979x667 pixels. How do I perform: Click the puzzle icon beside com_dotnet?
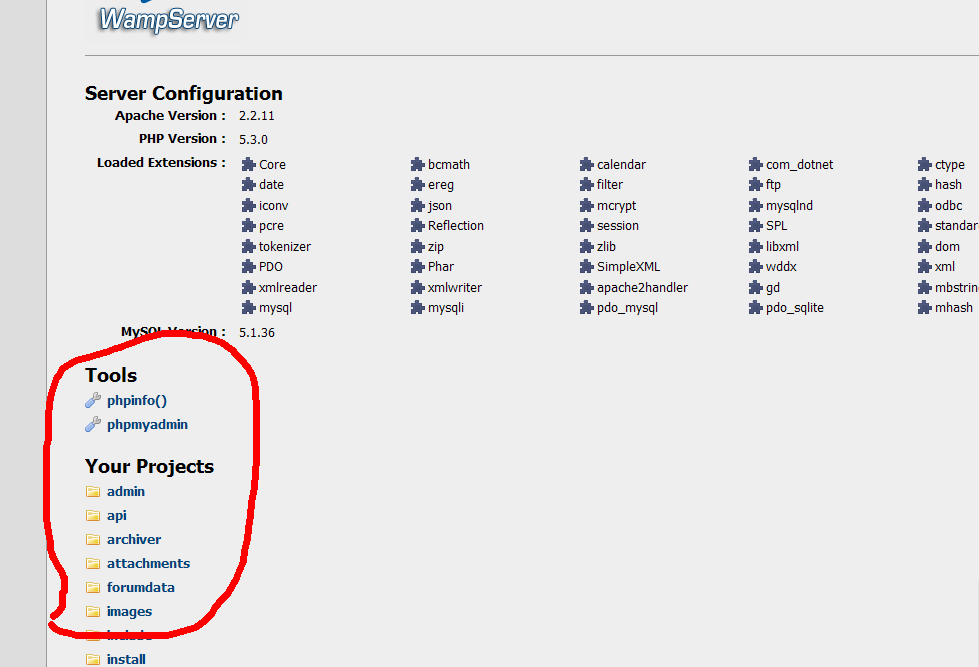click(x=755, y=164)
